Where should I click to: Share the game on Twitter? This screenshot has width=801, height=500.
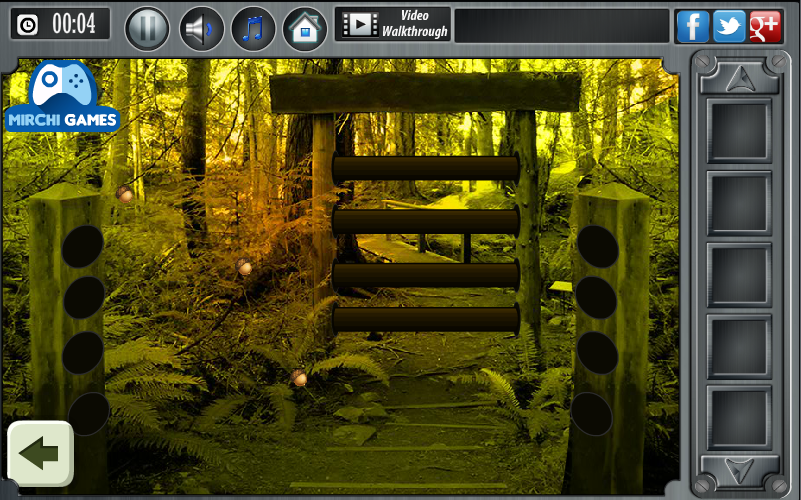coord(729,26)
